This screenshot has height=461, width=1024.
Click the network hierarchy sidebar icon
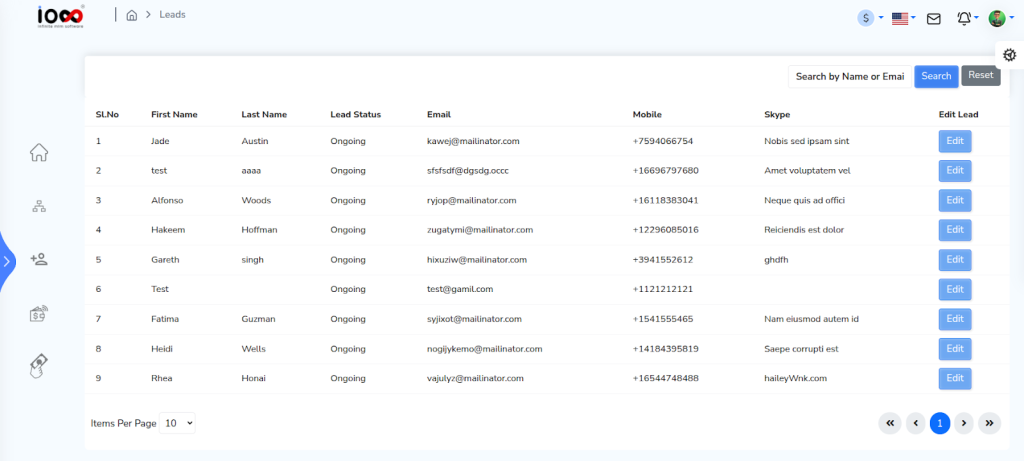pos(39,207)
